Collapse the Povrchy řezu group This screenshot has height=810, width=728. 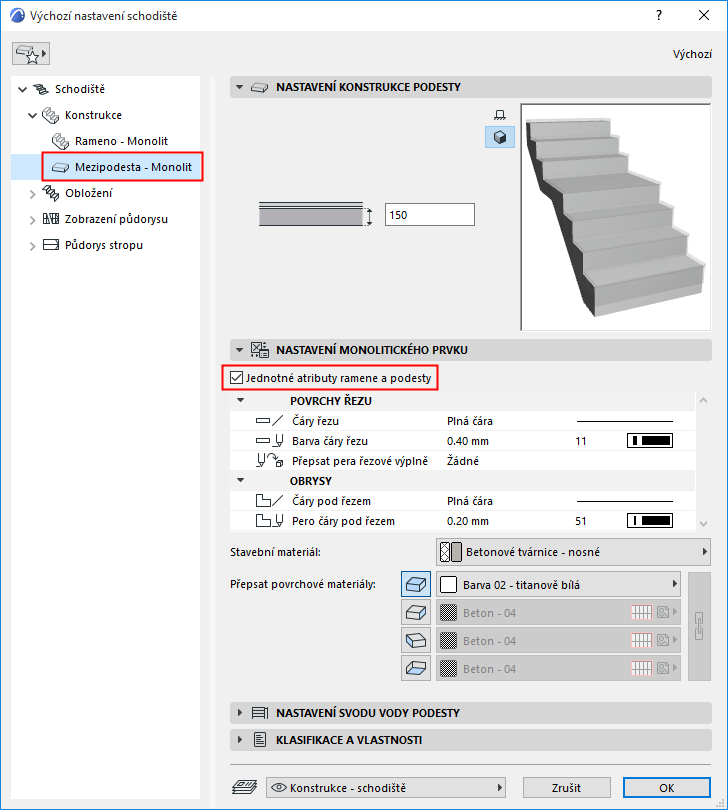pos(240,400)
